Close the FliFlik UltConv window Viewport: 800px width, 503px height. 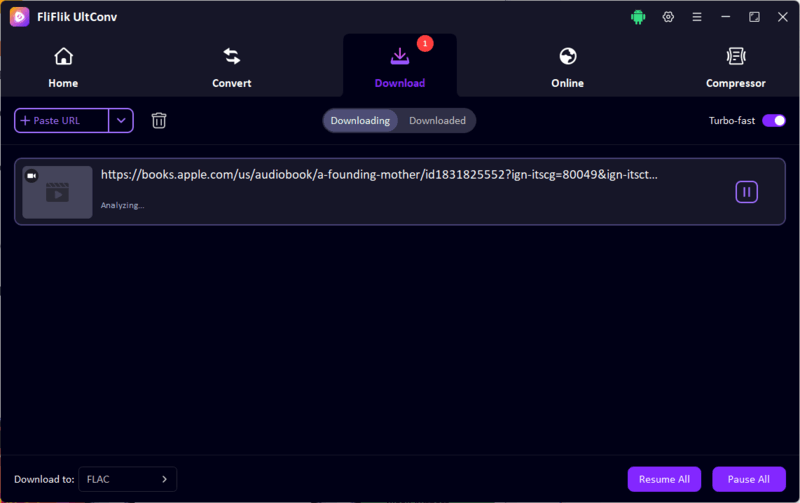783,17
